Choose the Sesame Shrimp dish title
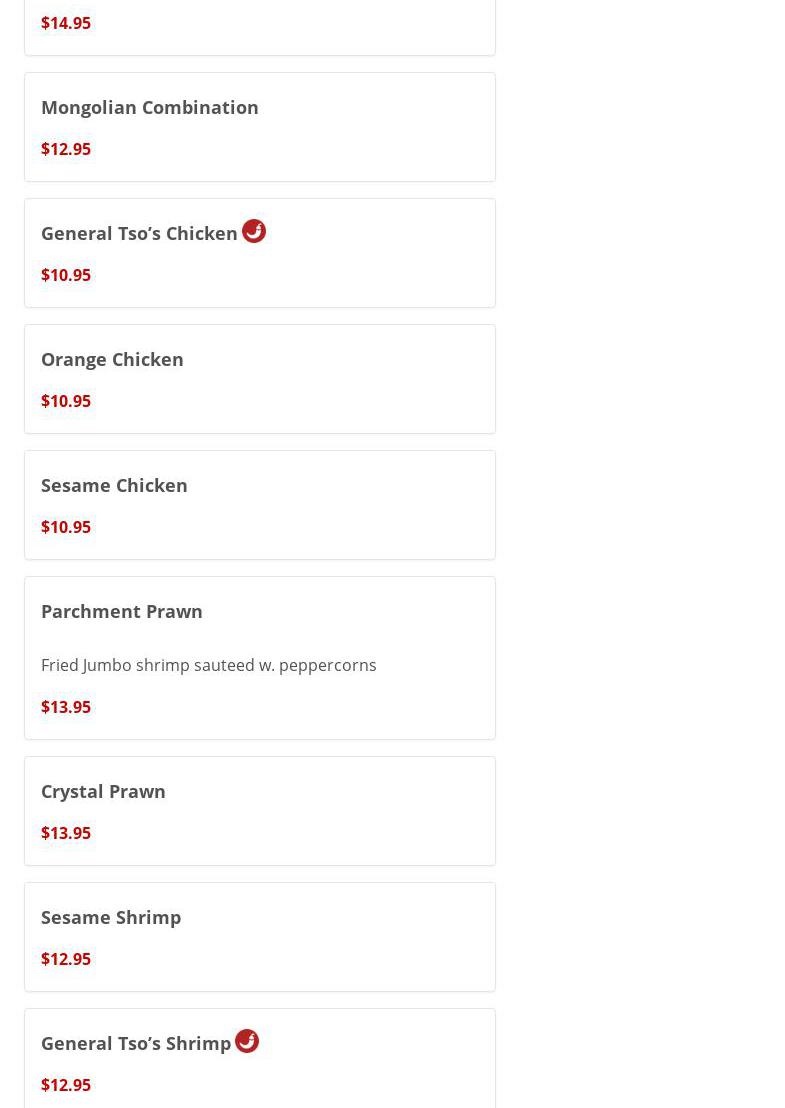The image size is (785, 1108). (x=111, y=917)
